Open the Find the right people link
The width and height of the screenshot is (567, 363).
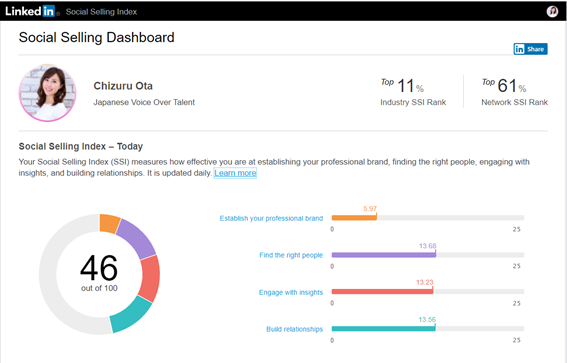(291, 255)
